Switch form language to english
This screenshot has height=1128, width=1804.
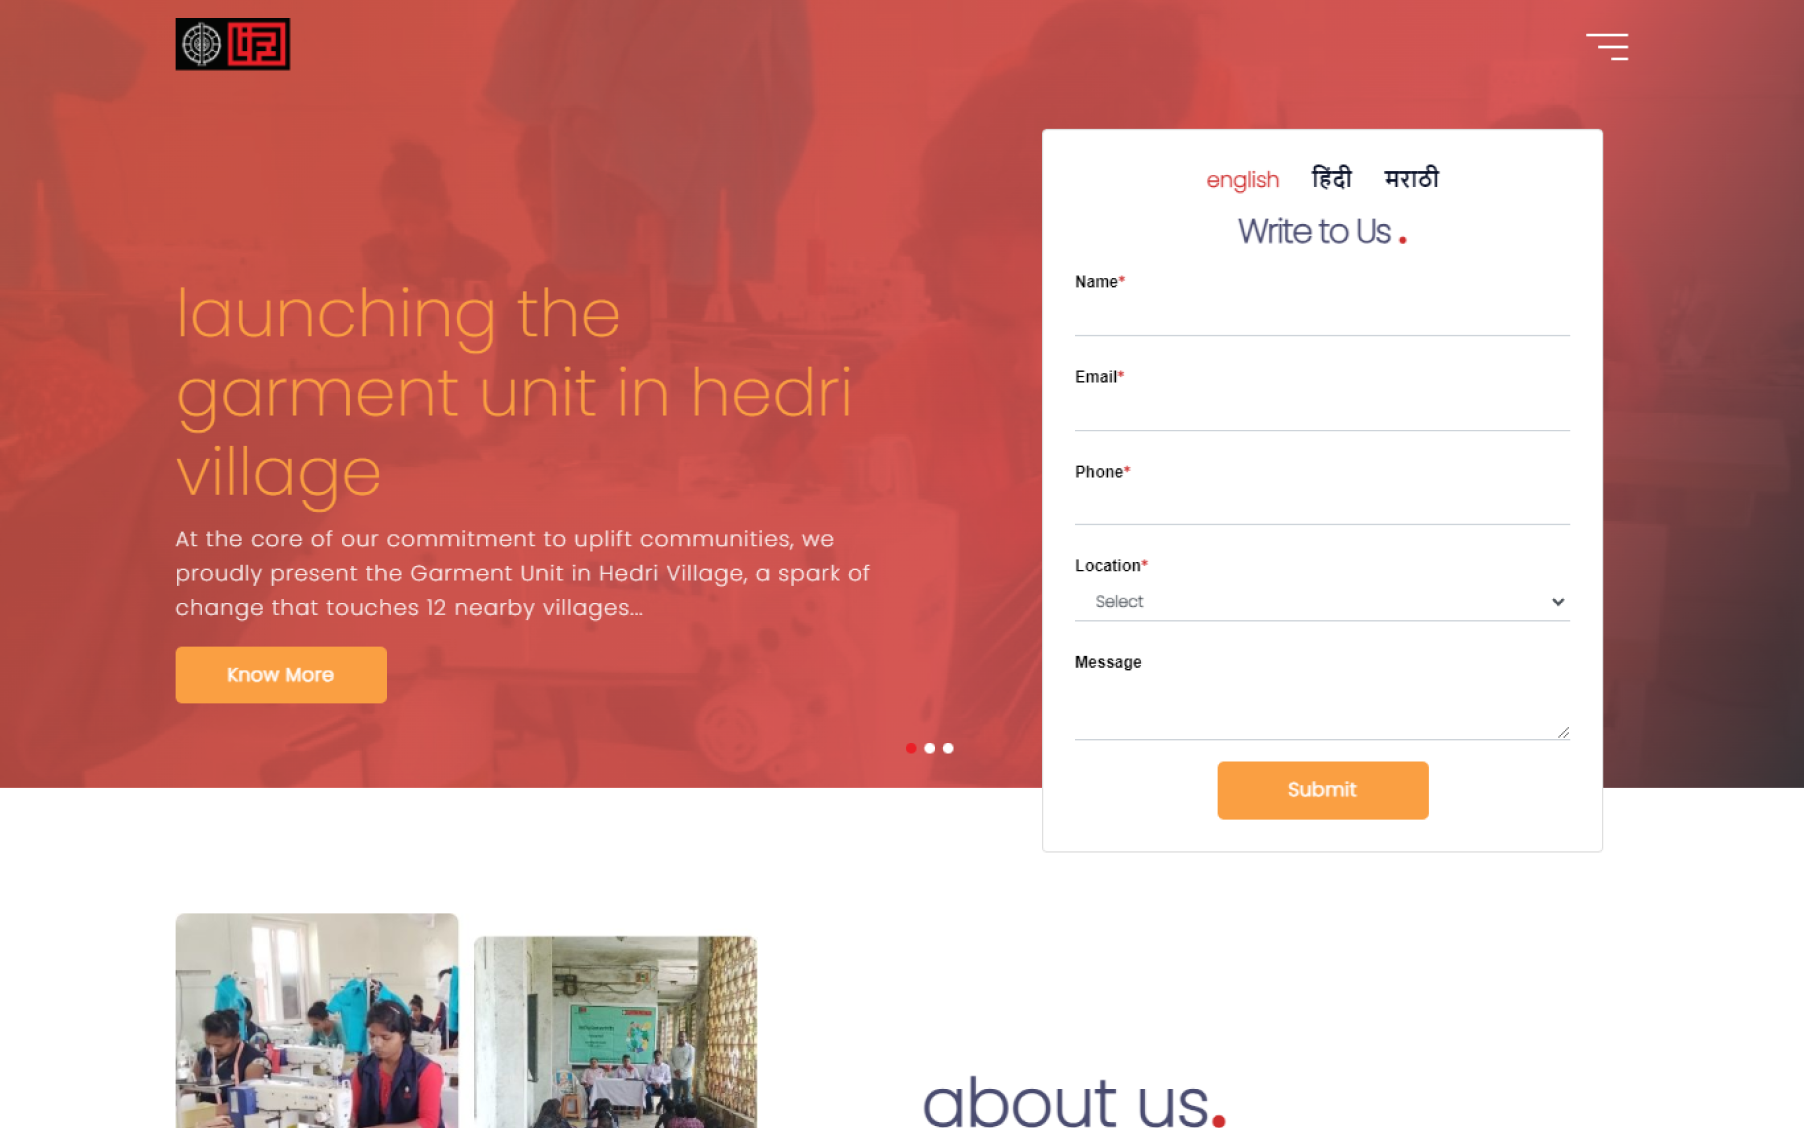(1242, 180)
